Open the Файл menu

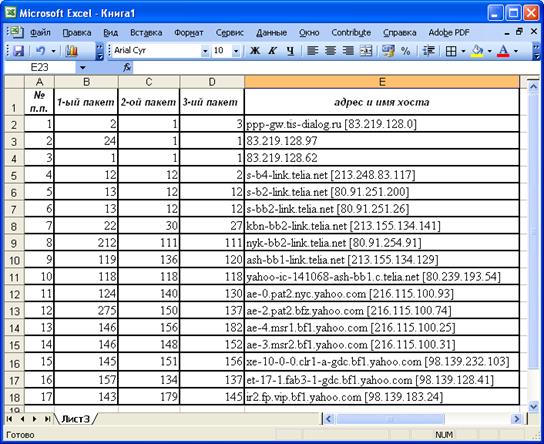[40, 33]
